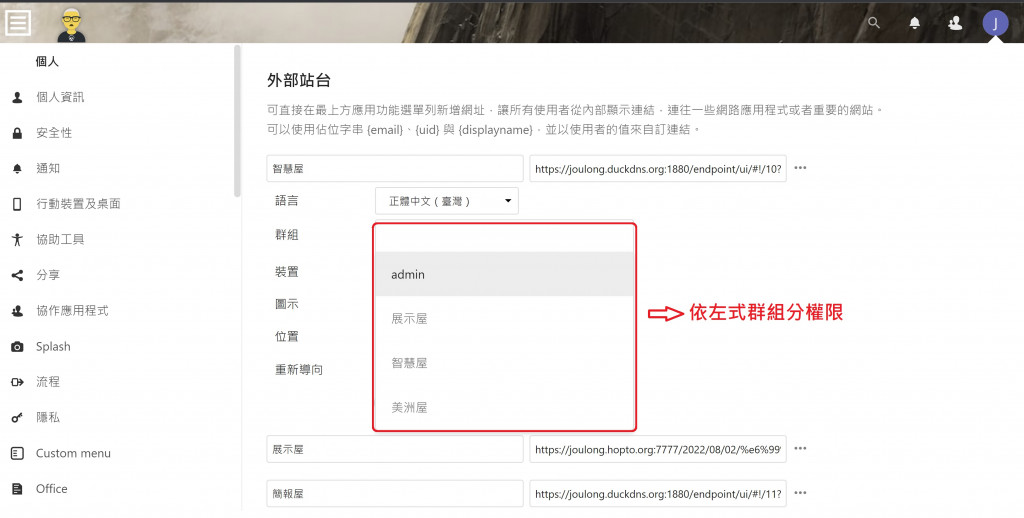The image size is (1024, 518).
Task: Click the 群組 field label
Action: coord(287,235)
